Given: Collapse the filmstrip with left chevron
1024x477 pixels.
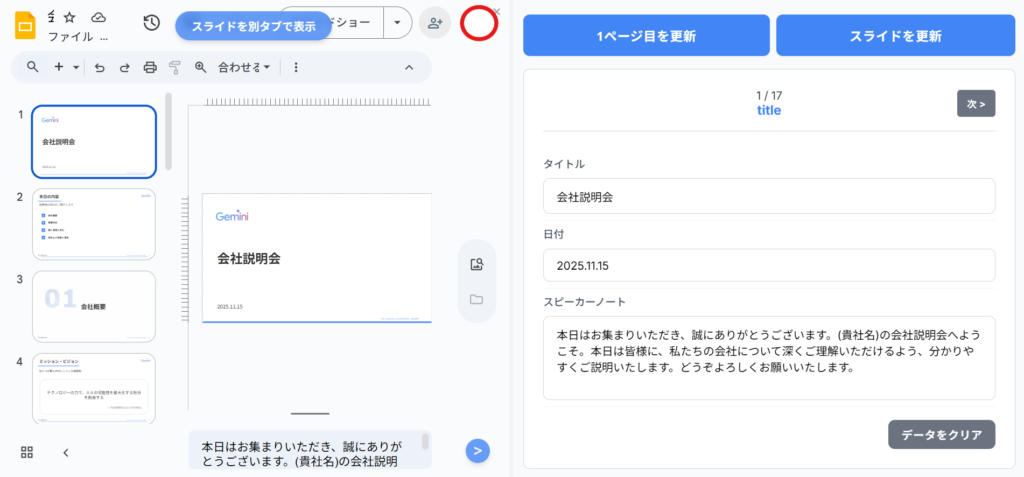Looking at the screenshot, I should pos(66,452).
